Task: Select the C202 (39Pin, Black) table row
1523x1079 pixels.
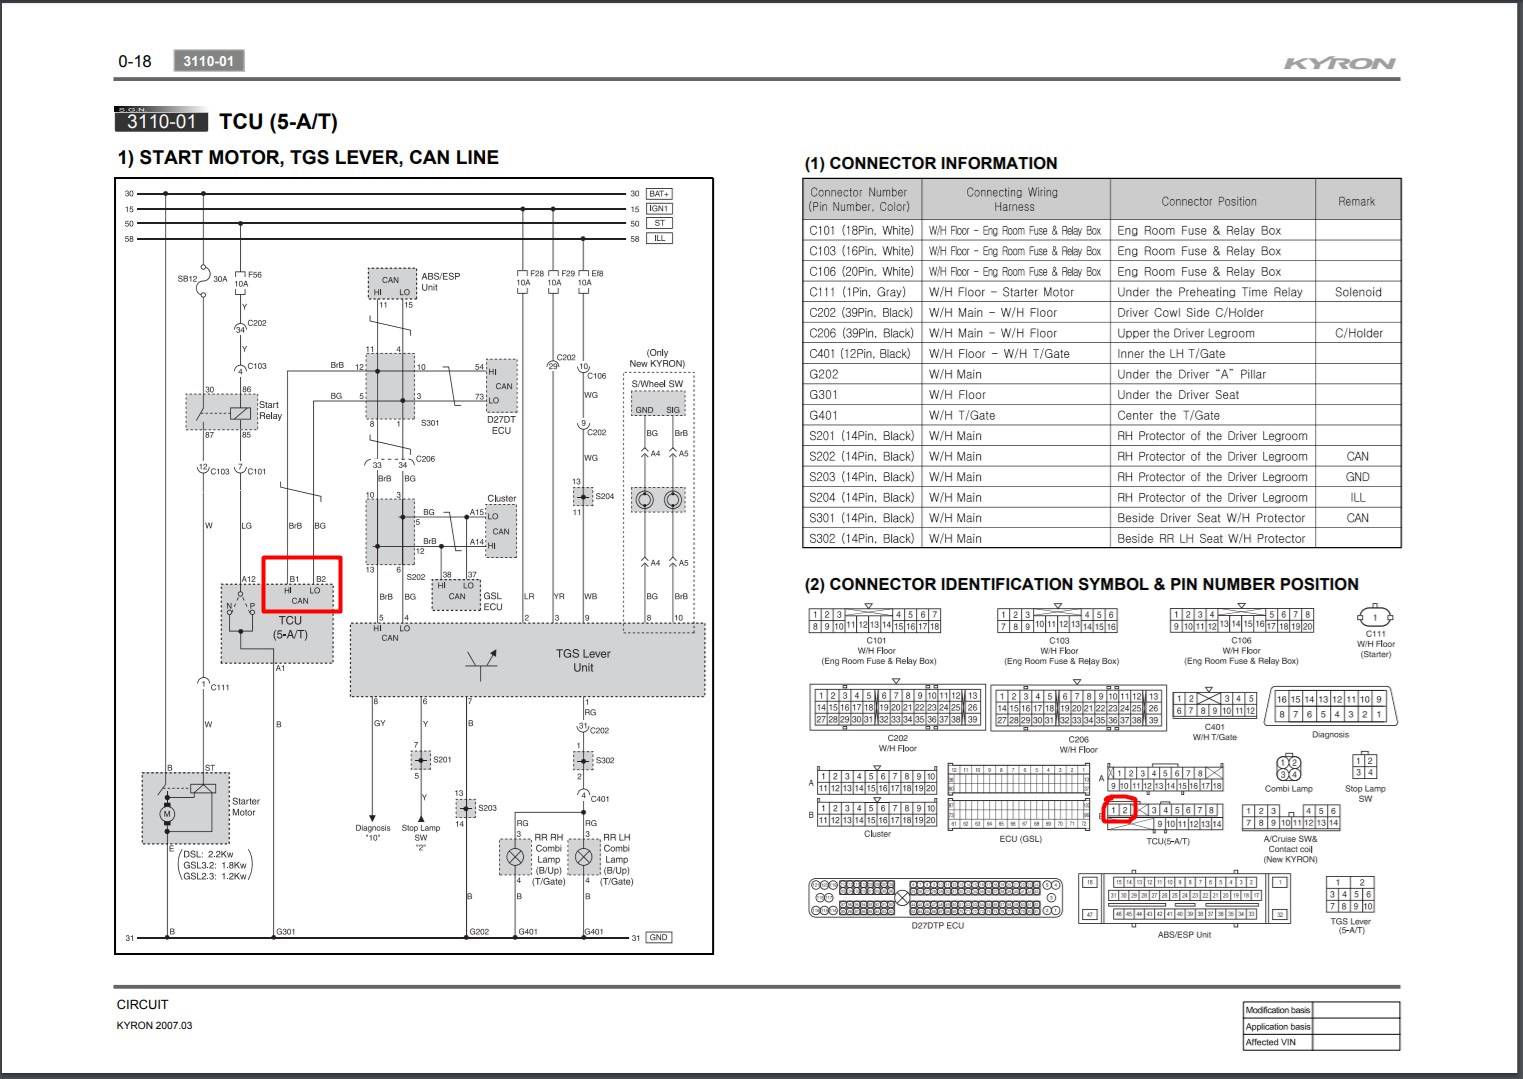Action: tap(1100, 313)
